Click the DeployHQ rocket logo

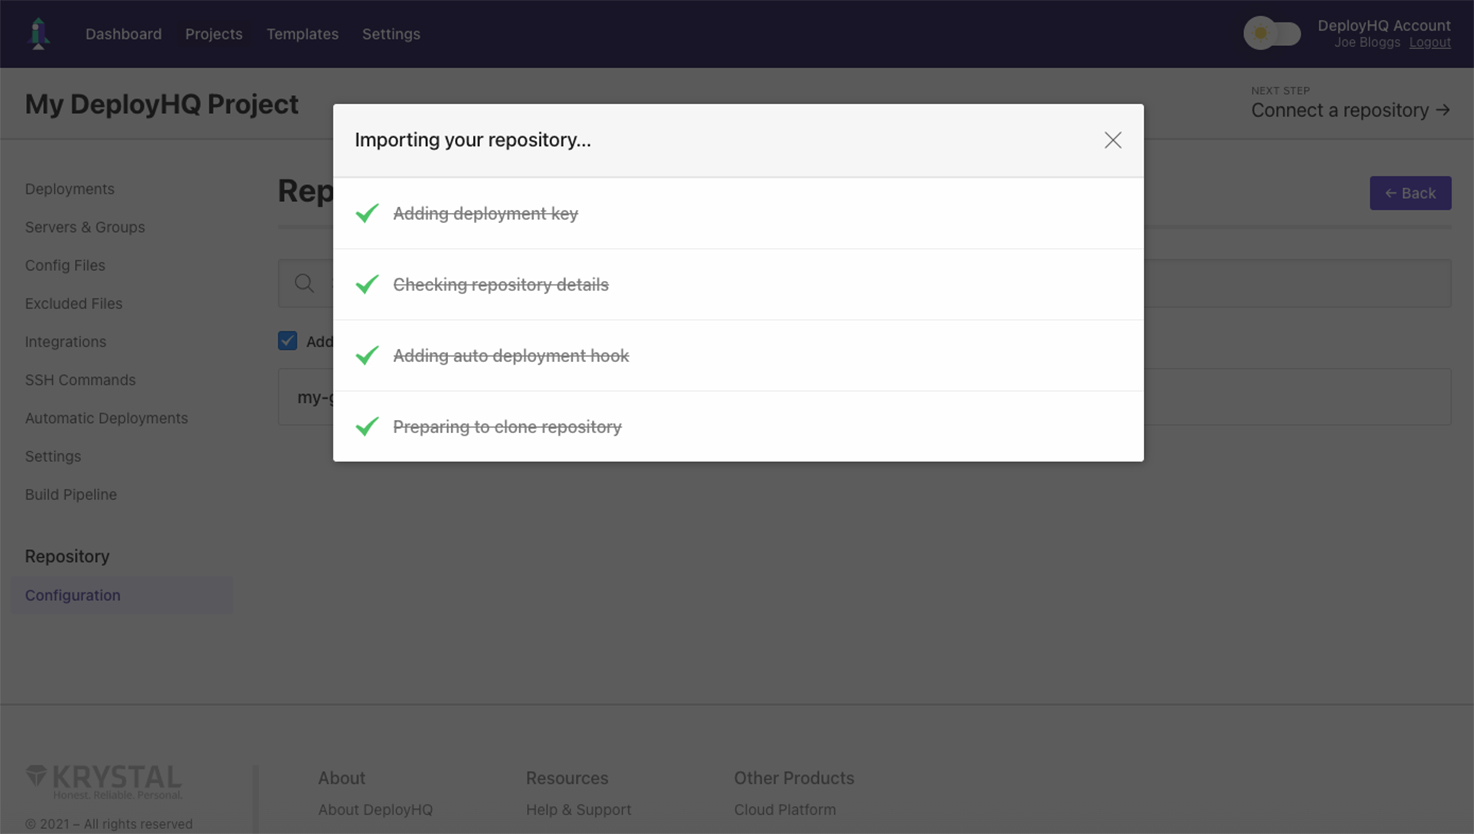tap(39, 34)
